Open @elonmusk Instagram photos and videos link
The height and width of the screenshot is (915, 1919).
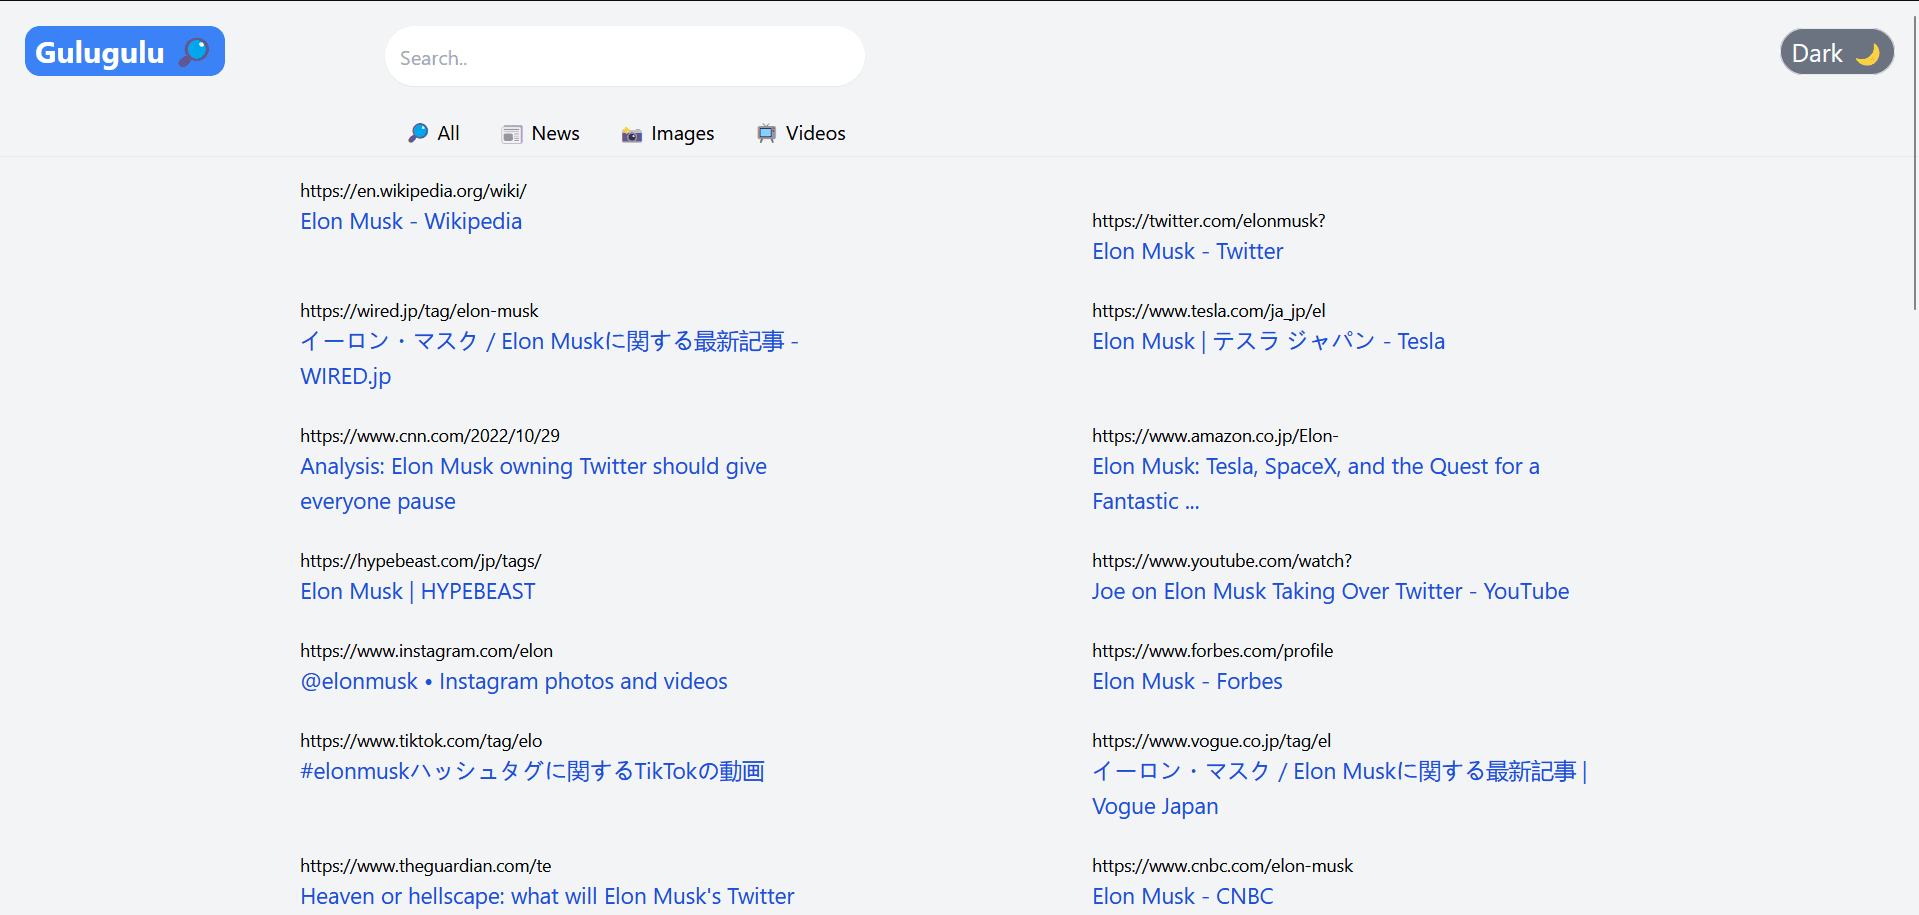514,681
